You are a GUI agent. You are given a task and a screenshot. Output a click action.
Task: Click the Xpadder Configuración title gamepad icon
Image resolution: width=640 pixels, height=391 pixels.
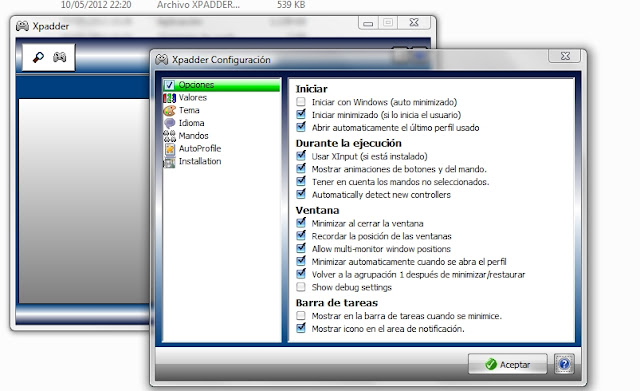tap(161, 60)
